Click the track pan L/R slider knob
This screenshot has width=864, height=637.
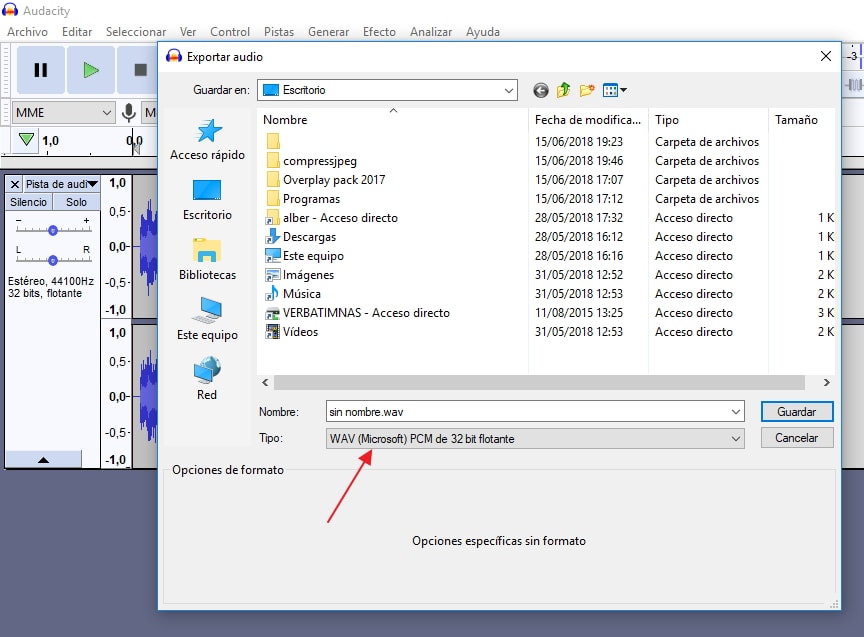[x=53, y=260]
